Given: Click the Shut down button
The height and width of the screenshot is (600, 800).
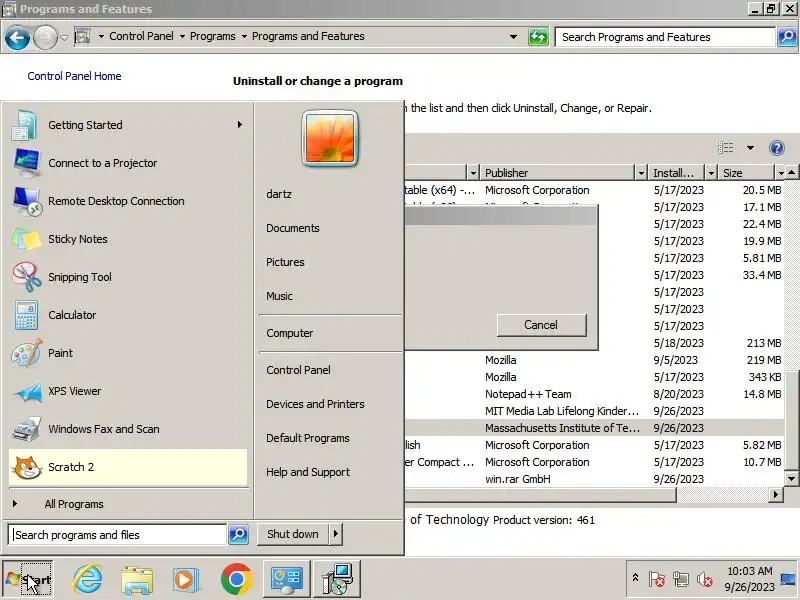Looking at the screenshot, I should pos(293,534).
